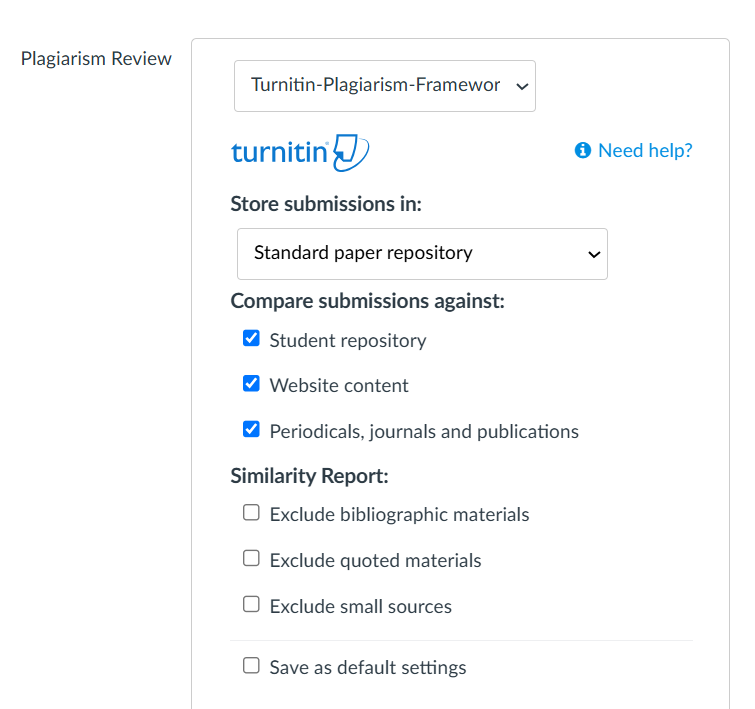
Task: Click the Plagiarism Review label
Action: coord(96,59)
